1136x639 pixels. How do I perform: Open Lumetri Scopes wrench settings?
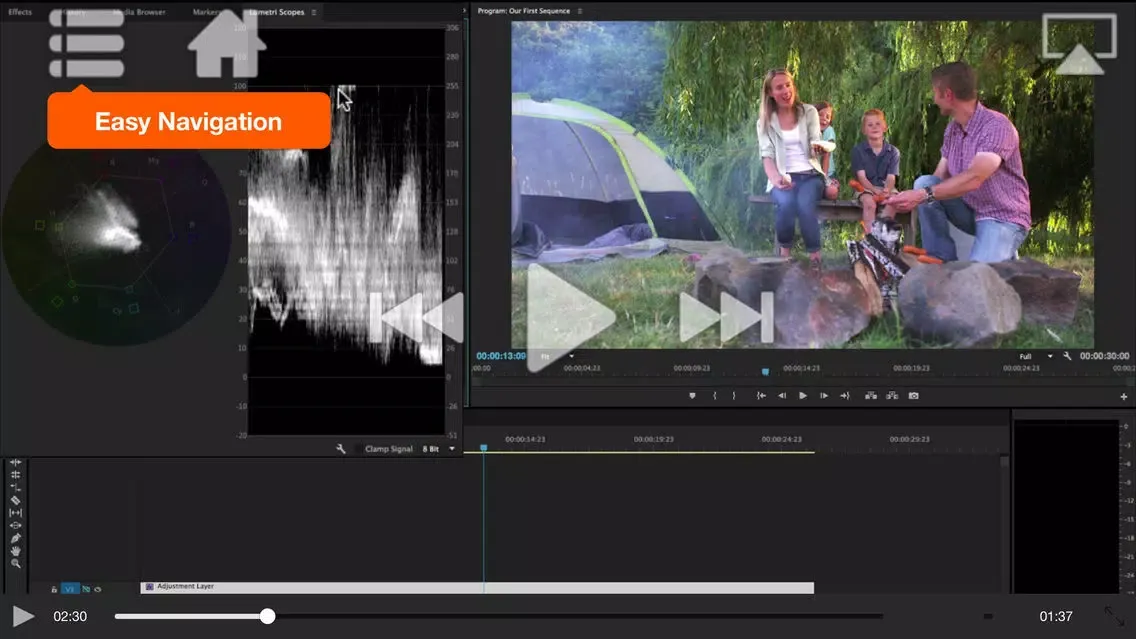[x=341, y=448]
